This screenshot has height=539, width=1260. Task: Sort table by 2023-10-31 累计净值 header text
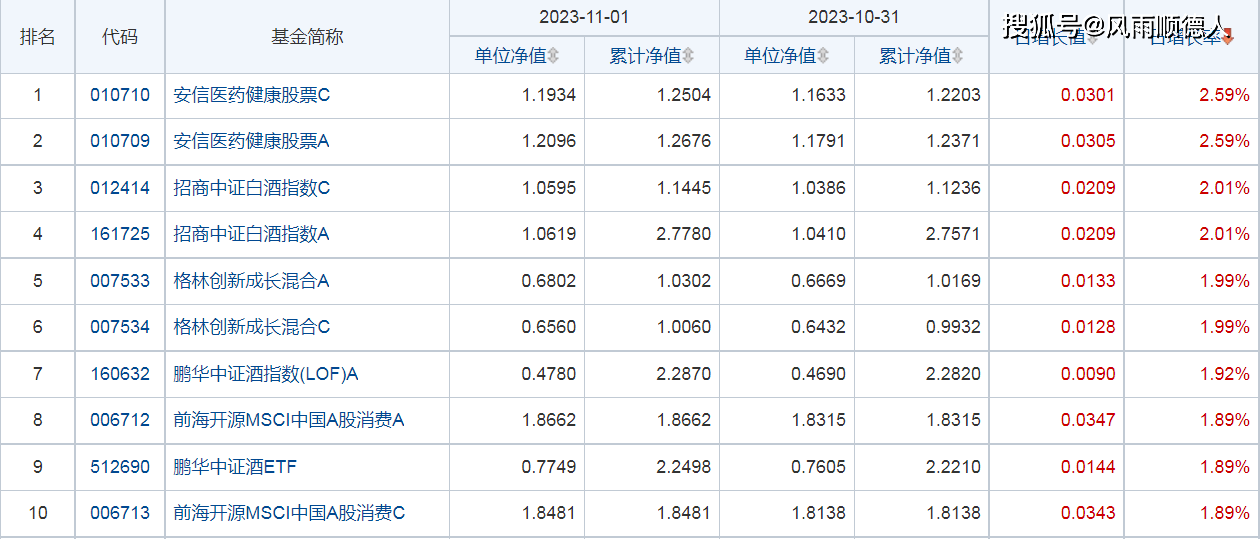coord(915,56)
